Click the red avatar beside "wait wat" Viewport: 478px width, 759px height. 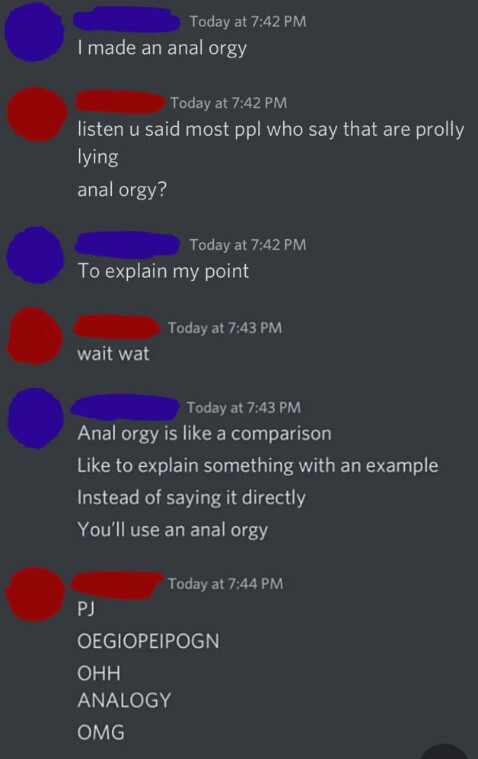(35, 336)
